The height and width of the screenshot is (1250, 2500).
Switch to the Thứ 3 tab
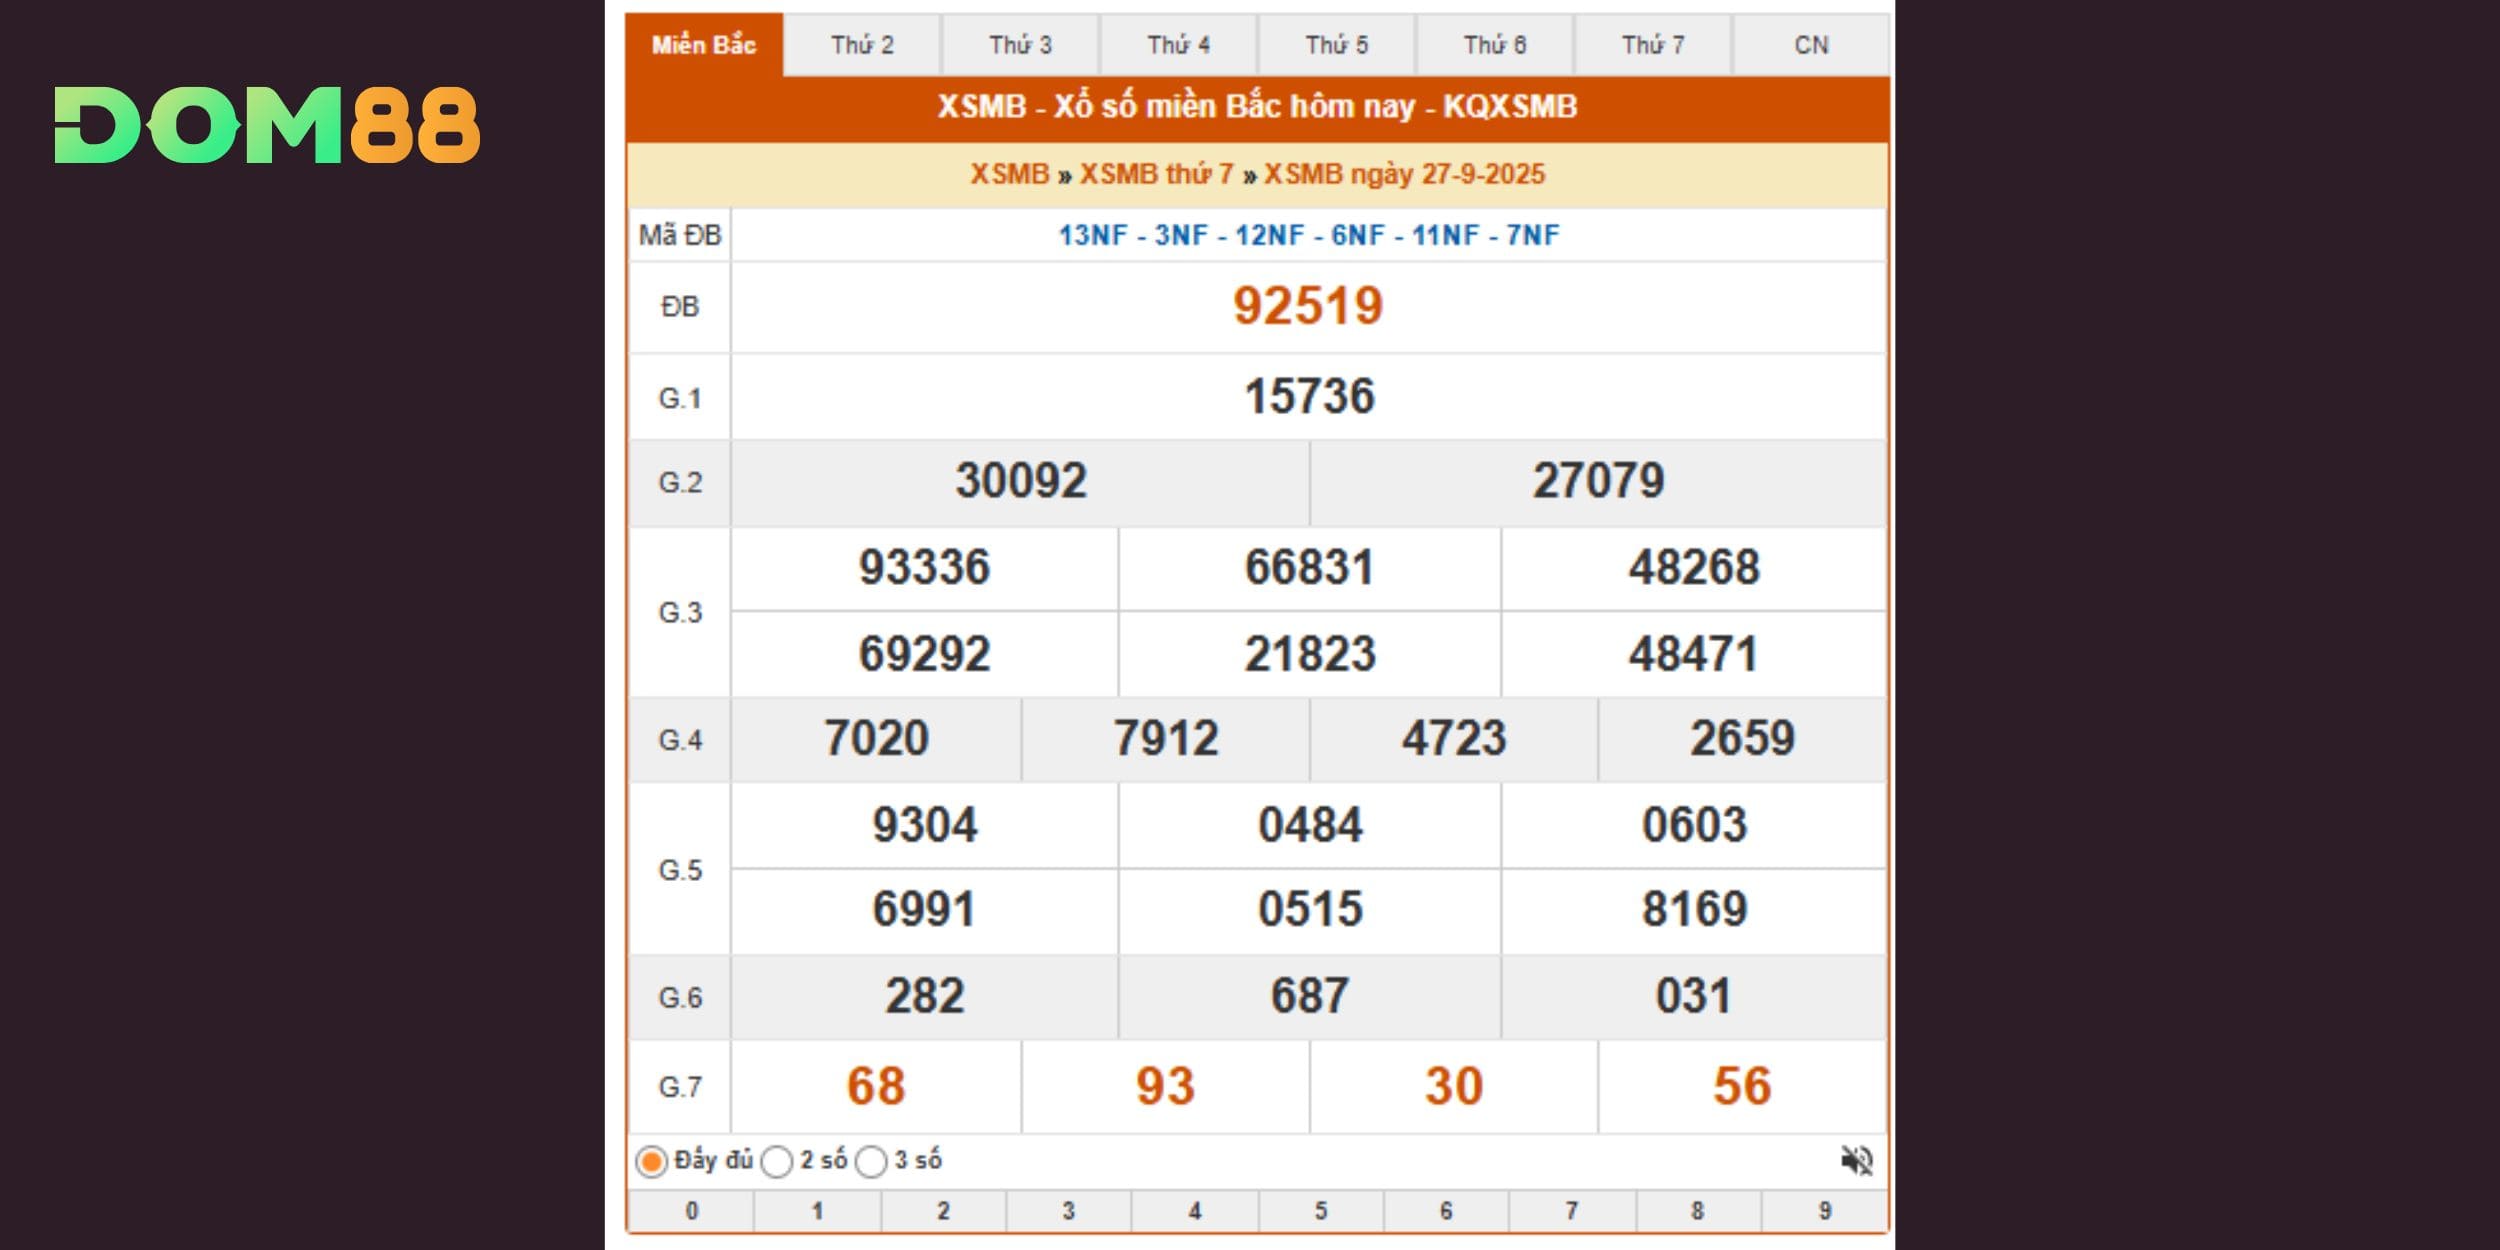point(1020,45)
